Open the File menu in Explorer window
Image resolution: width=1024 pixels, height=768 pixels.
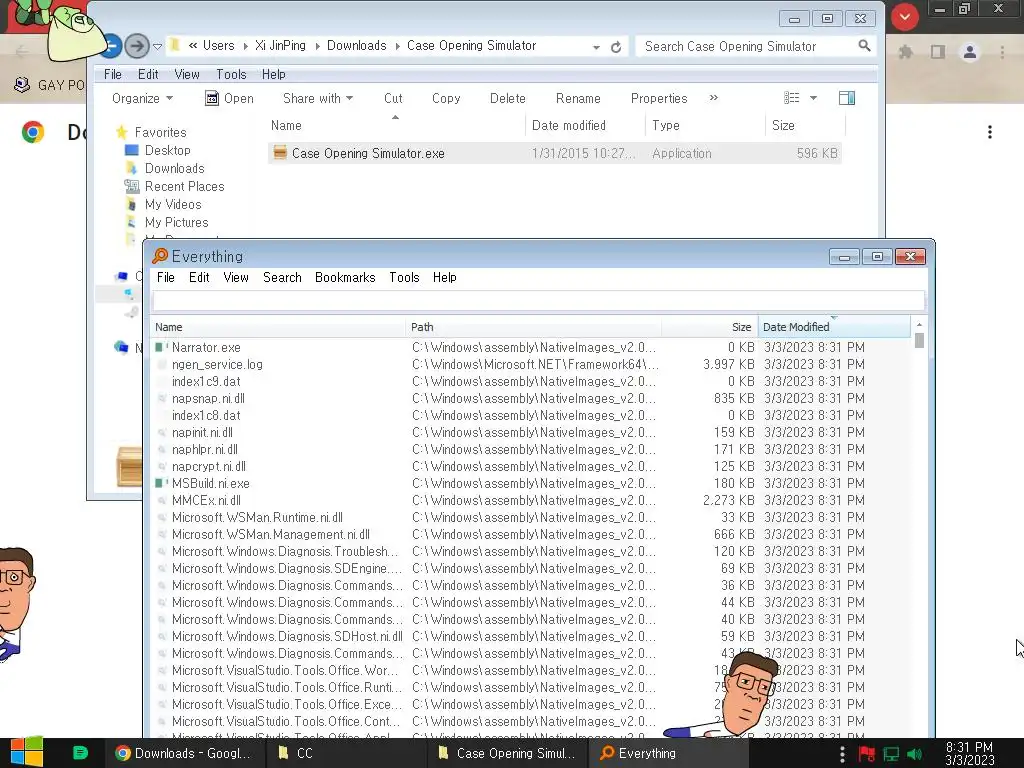113,74
